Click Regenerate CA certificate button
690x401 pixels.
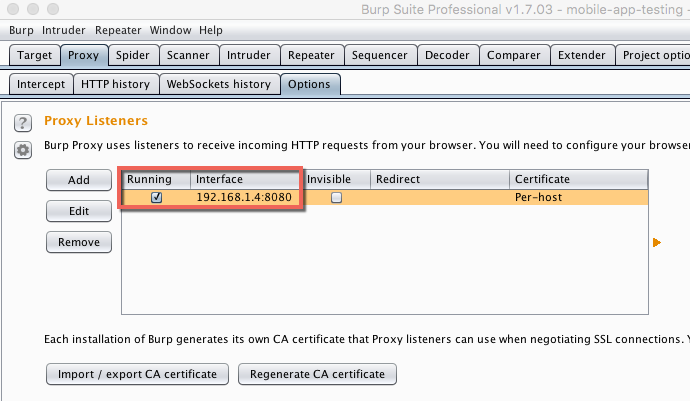pyautogui.click(x=317, y=374)
